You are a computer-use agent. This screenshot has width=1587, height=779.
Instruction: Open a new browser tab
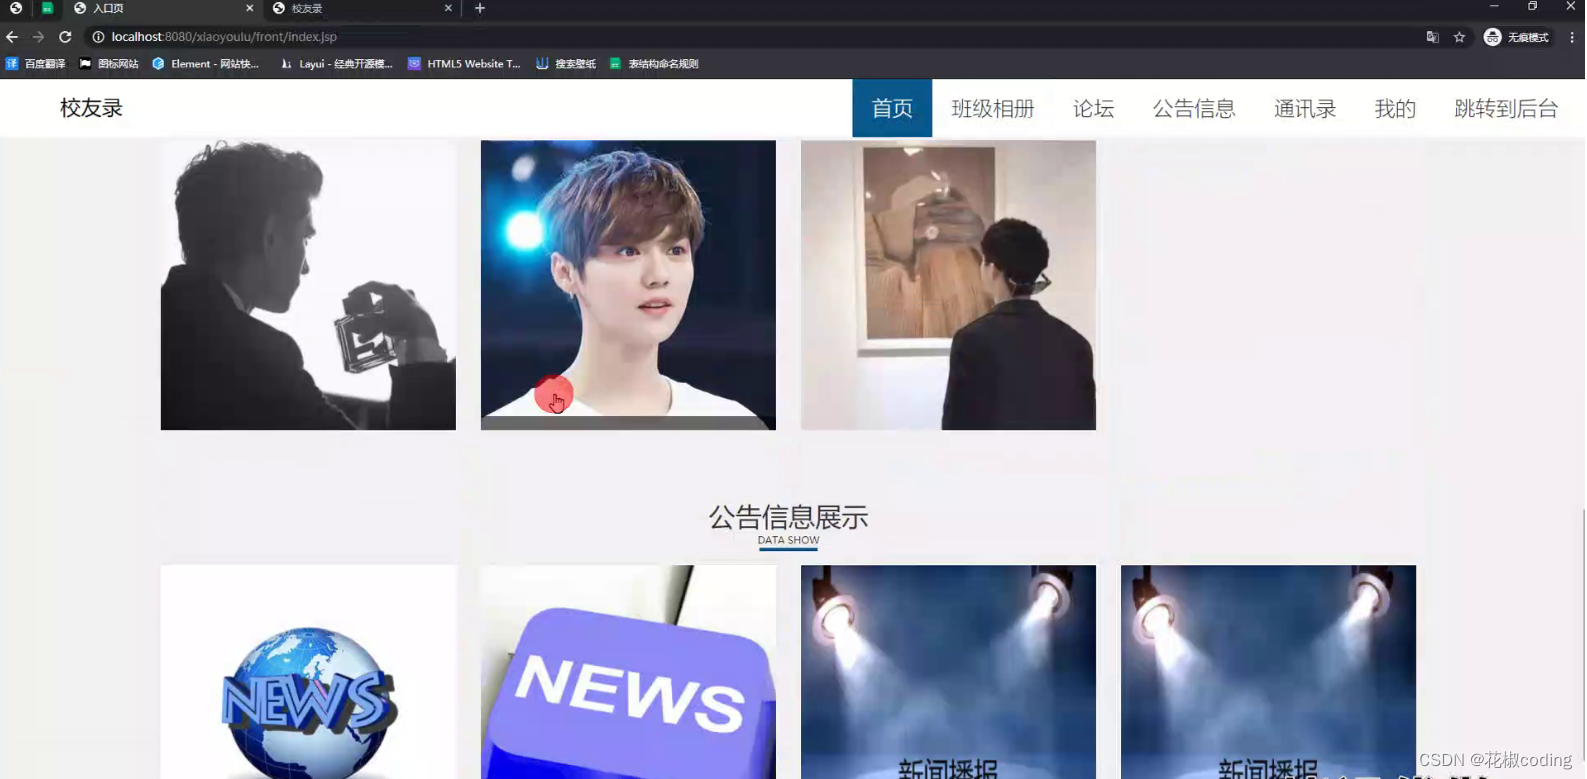pyautogui.click(x=480, y=8)
